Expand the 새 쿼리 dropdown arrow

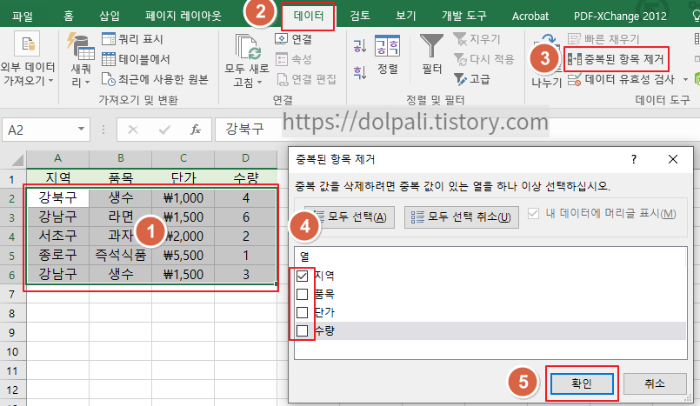pos(88,83)
